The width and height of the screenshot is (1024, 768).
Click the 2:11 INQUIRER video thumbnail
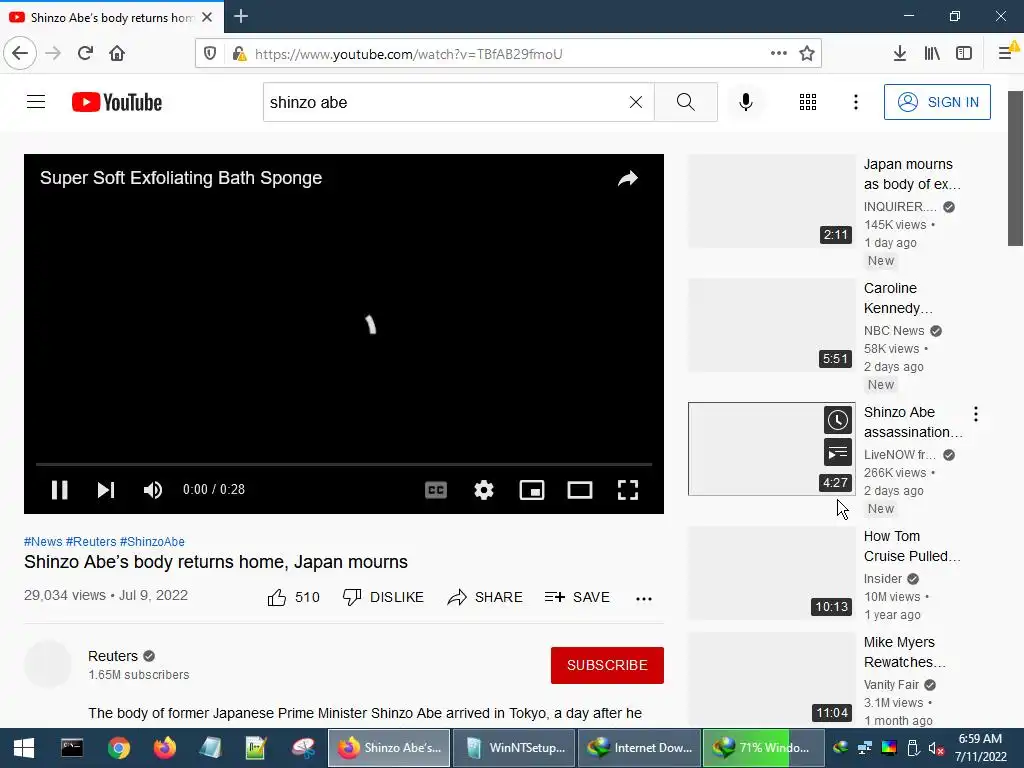point(771,201)
